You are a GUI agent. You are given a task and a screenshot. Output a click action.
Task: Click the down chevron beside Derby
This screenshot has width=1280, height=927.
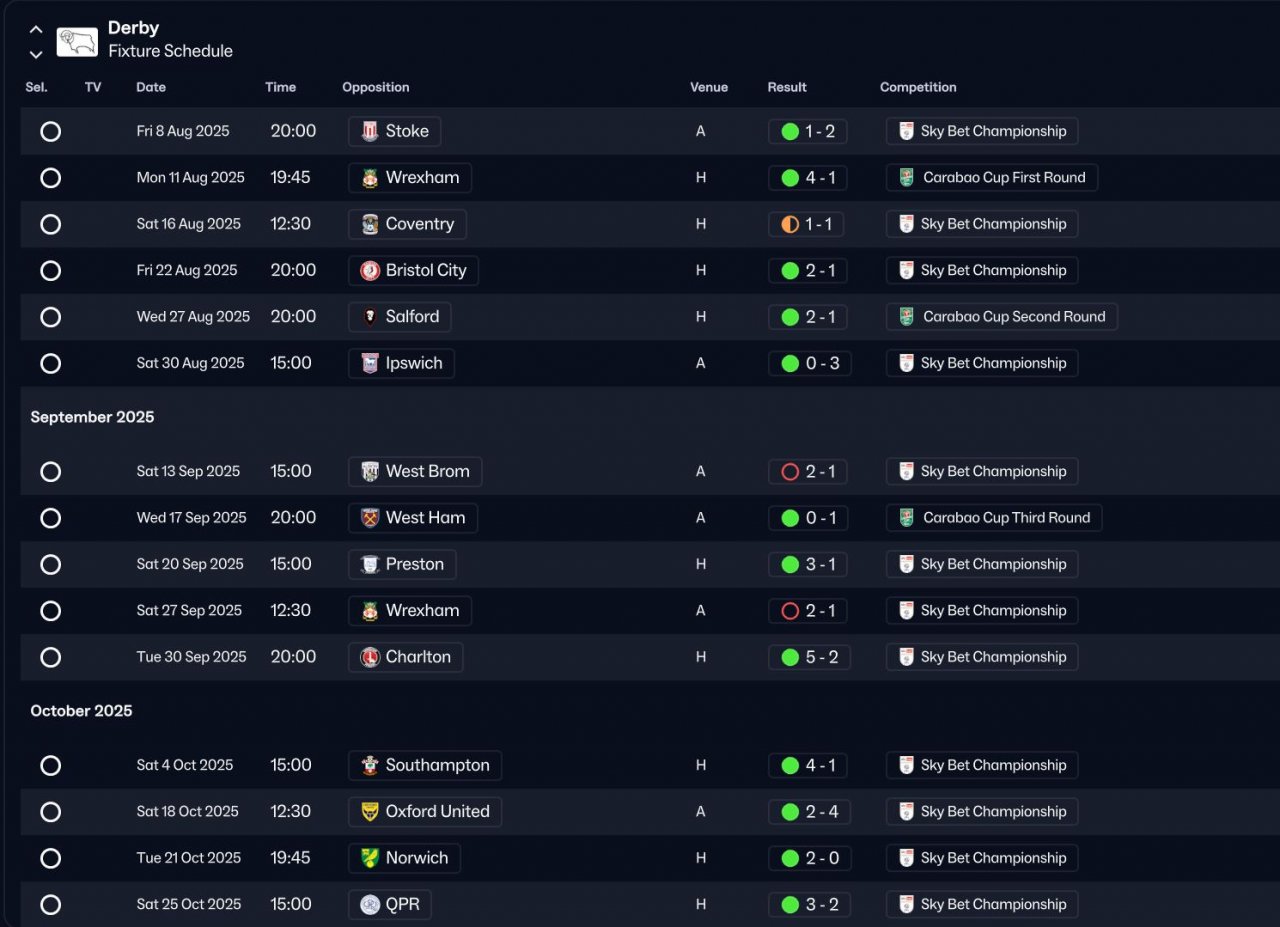tap(36, 54)
